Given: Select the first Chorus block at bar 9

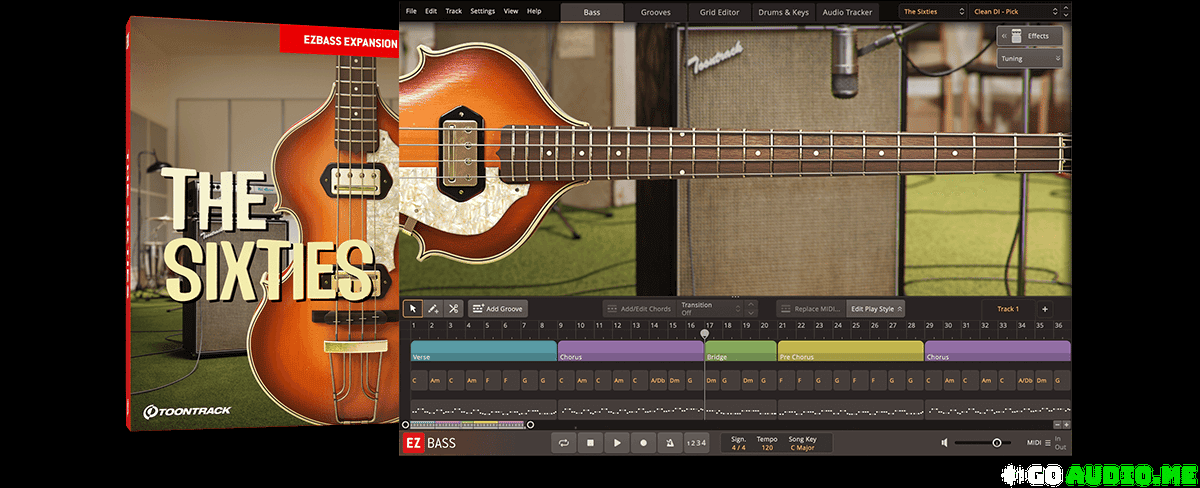Looking at the screenshot, I should pyautogui.click(x=631, y=351).
